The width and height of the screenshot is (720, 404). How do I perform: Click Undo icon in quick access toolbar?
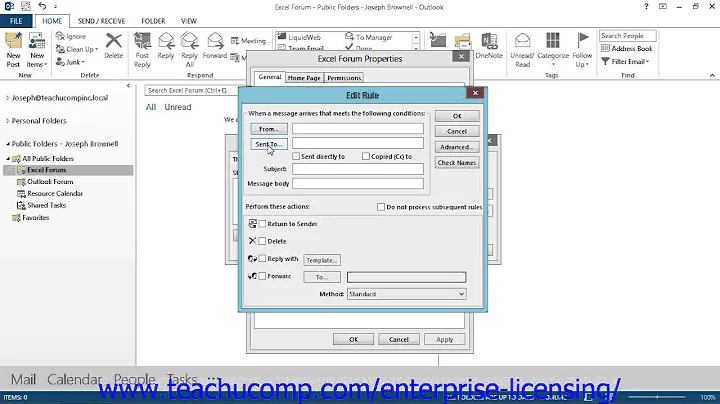pyautogui.click(x=42, y=6)
